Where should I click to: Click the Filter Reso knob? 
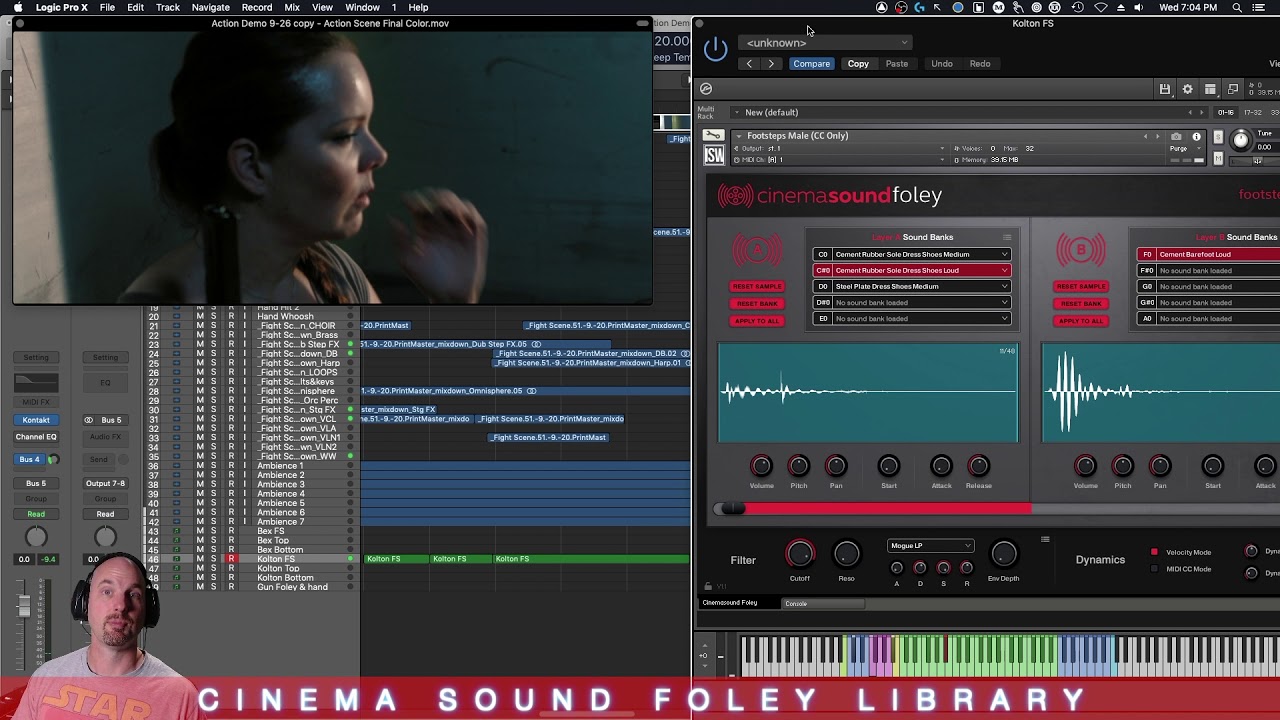point(846,554)
